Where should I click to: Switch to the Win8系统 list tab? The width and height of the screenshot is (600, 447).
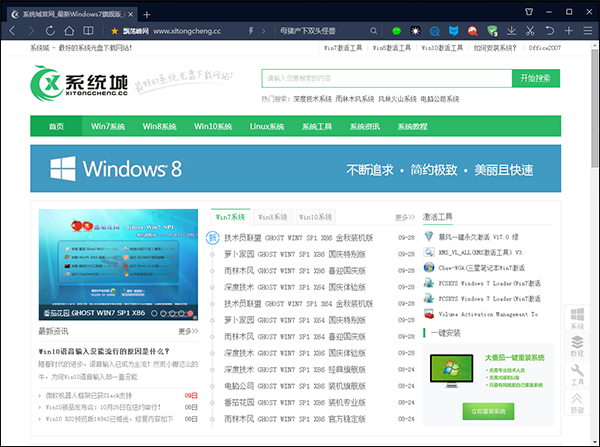[272, 217]
